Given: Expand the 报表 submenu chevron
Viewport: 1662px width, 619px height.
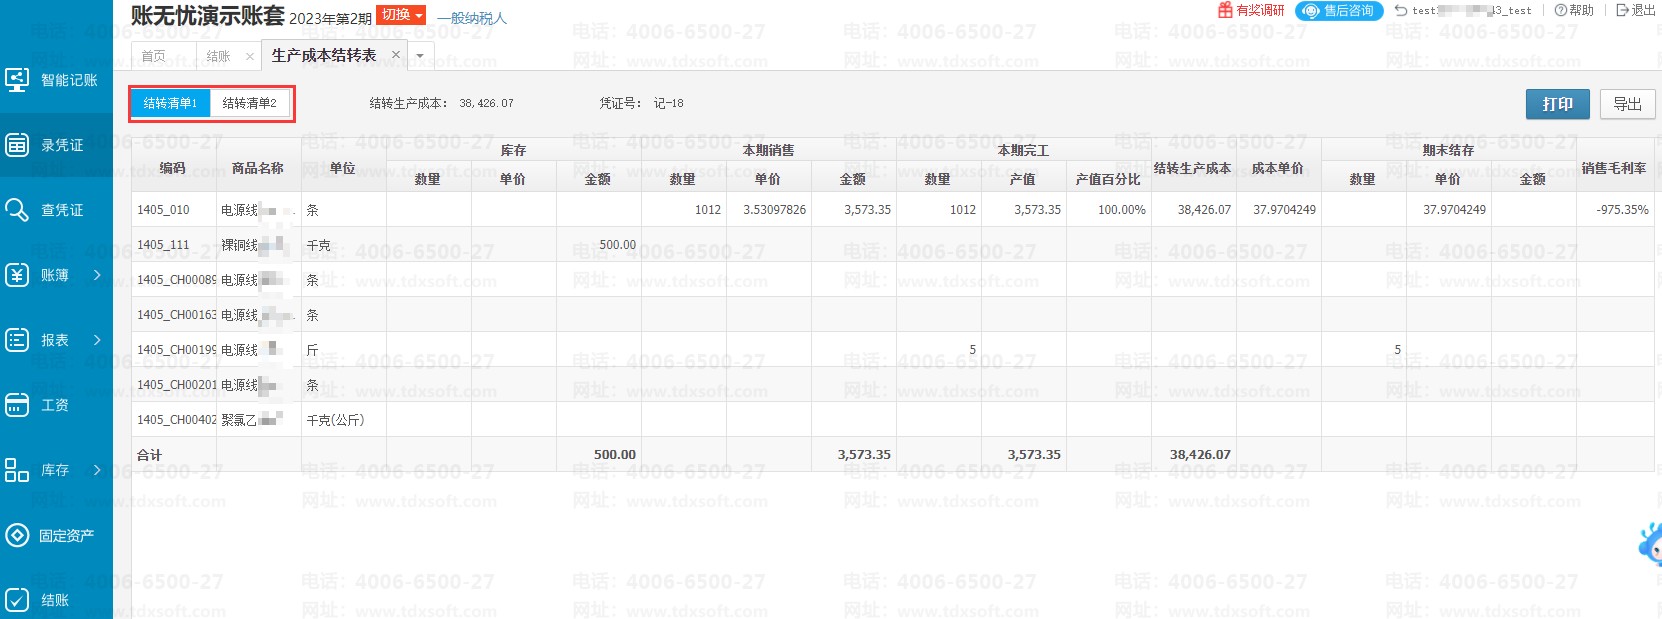Looking at the screenshot, I should tap(97, 340).
